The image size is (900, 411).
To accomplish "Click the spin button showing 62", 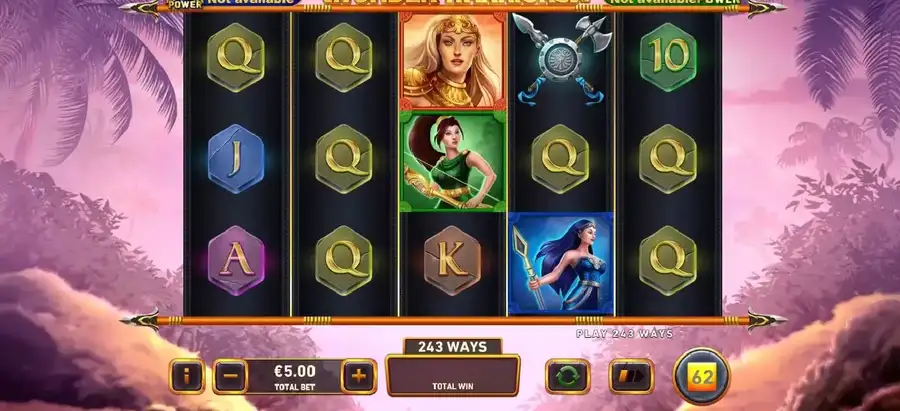I will 701,377.
